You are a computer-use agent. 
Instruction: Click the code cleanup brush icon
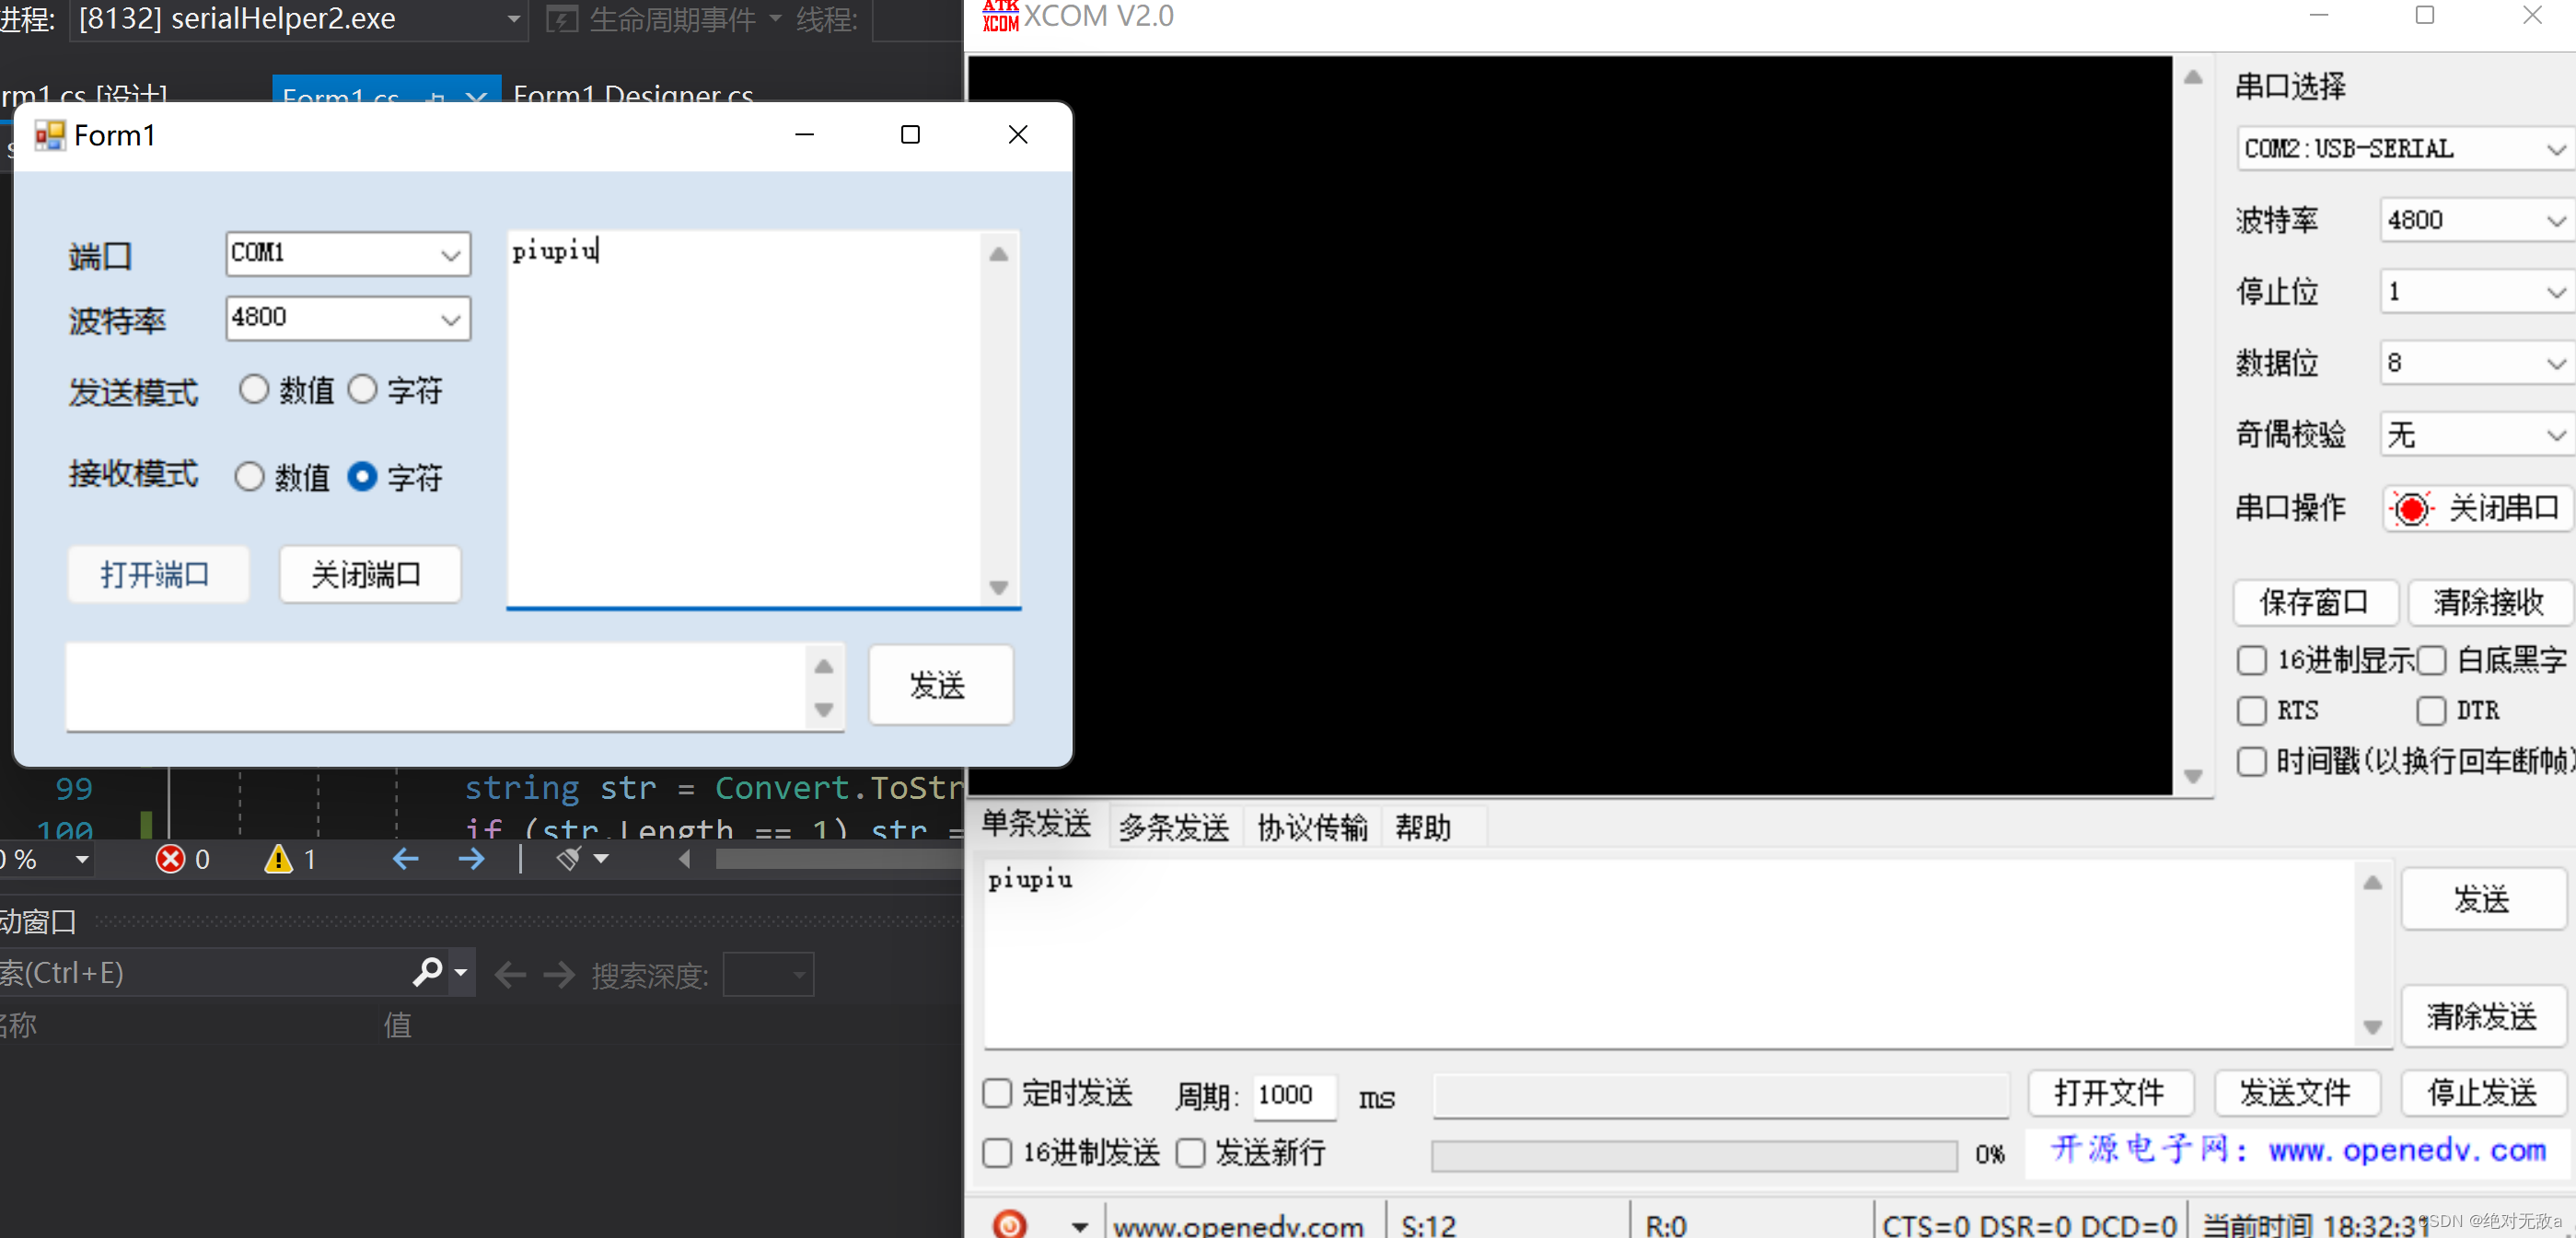[x=569, y=859]
